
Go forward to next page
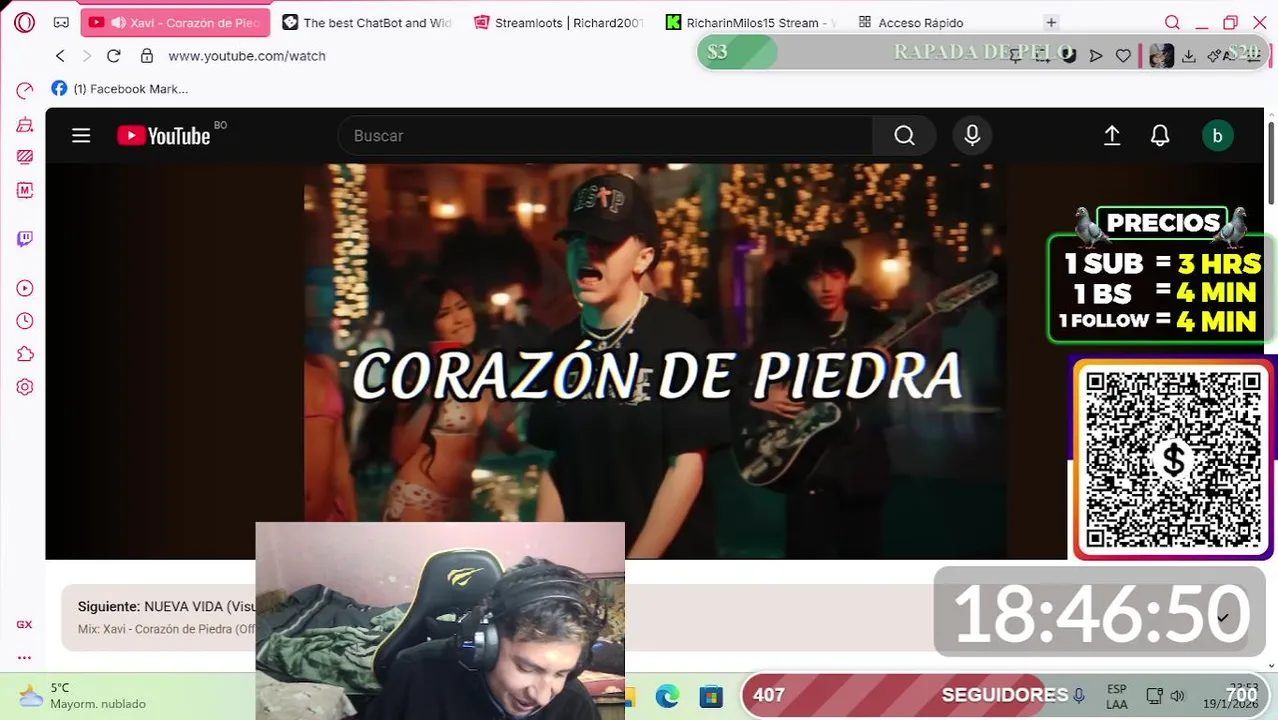(x=87, y=56)
